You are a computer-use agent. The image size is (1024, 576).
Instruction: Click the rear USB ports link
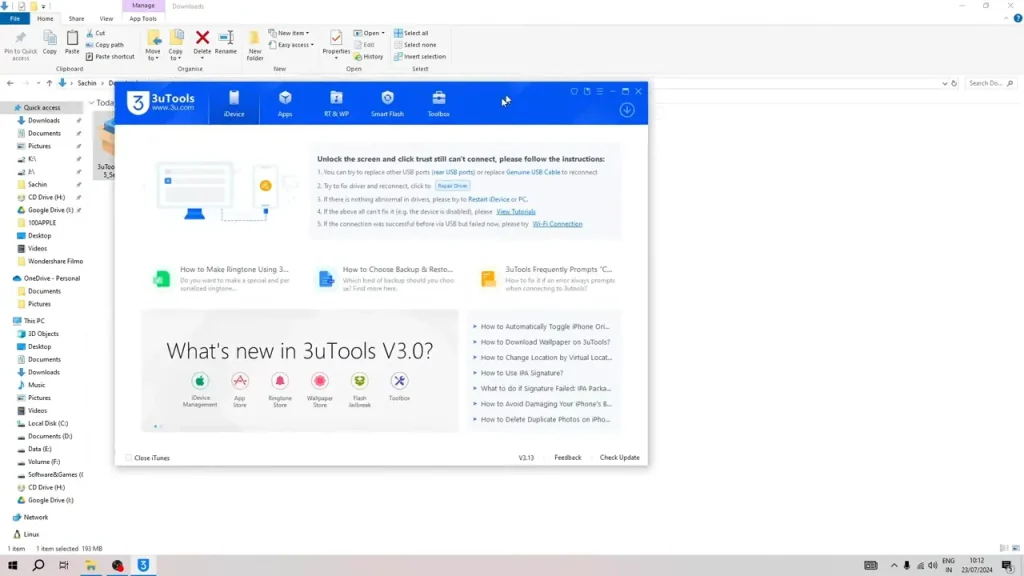click(453, 172)
